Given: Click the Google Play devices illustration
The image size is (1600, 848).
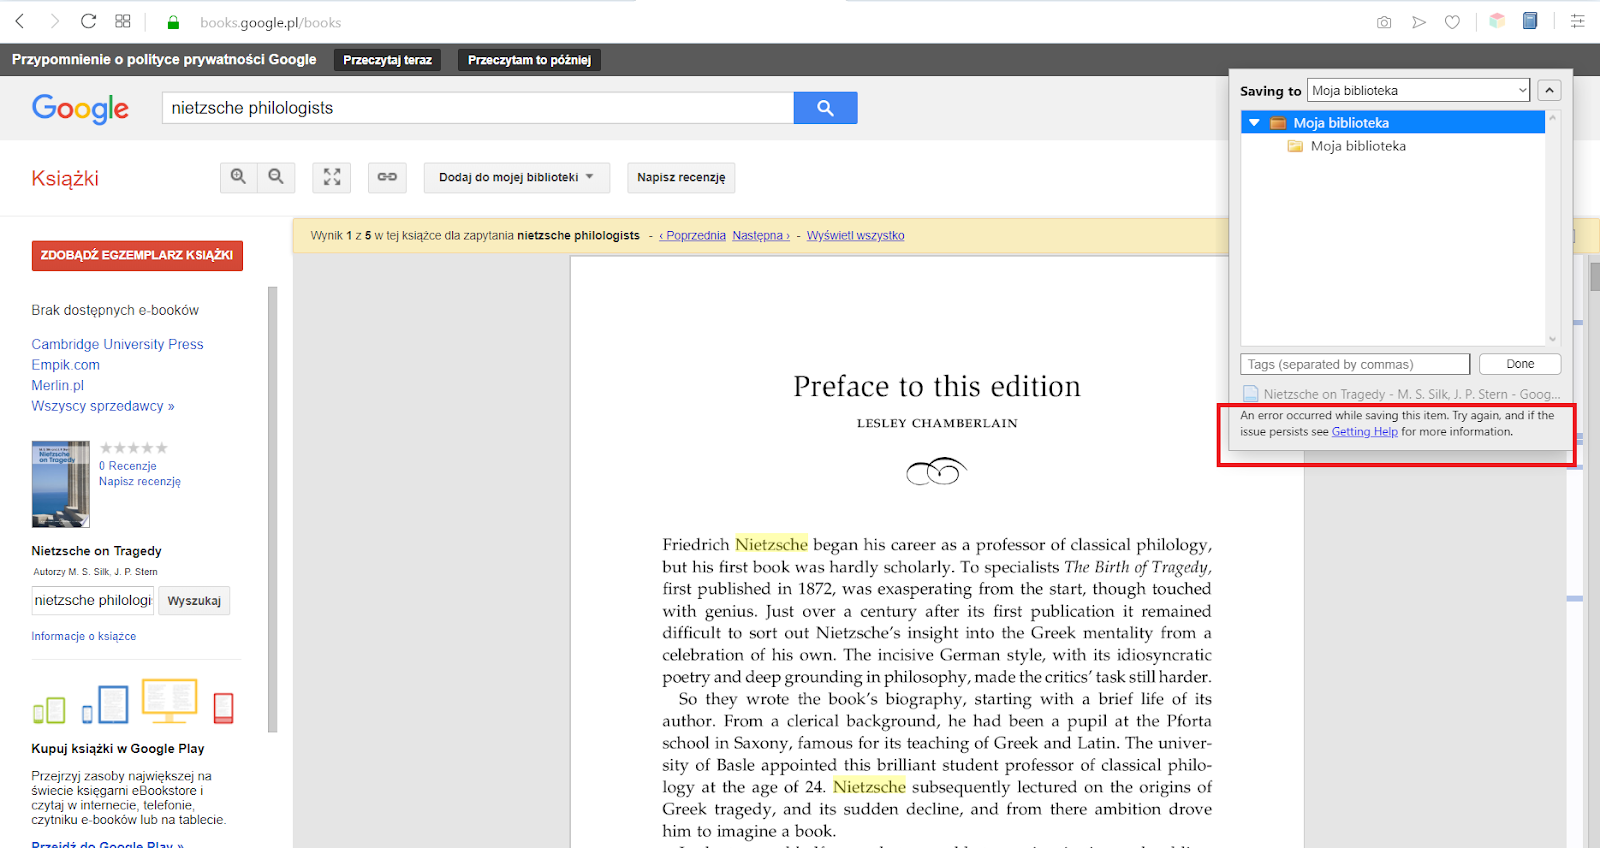Looking at the screenshot, I should click(x=133, y=702).
